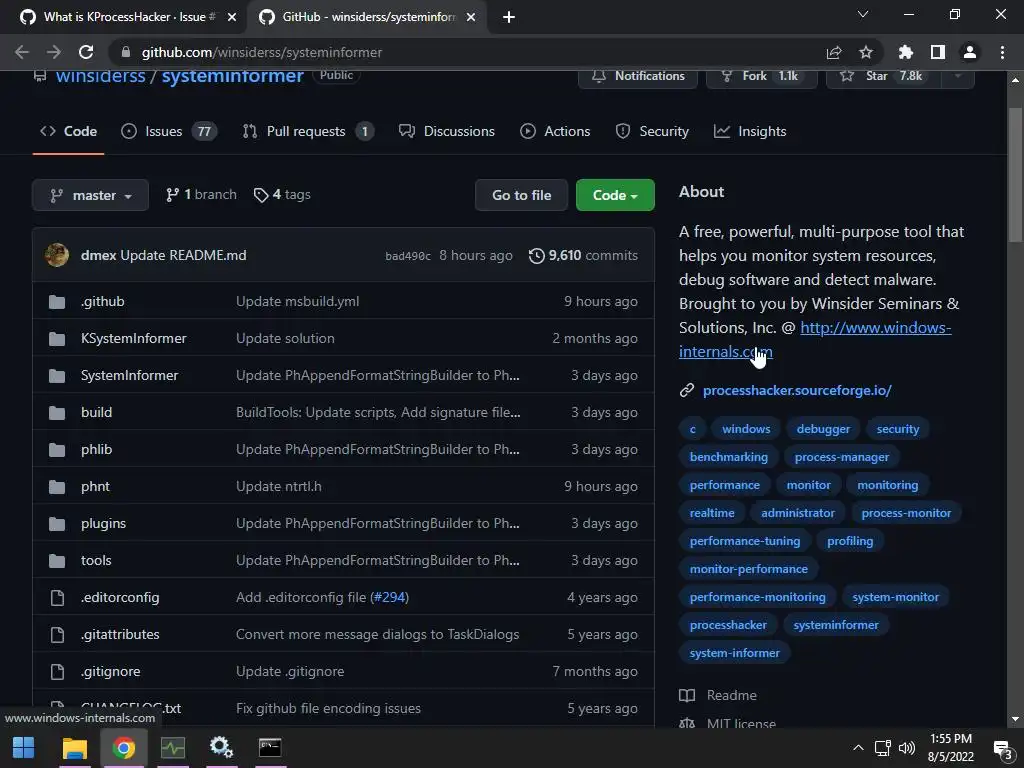1024x768 pixels.
Task: Select the systeminformer topic tag
Action: click(835, 625)
